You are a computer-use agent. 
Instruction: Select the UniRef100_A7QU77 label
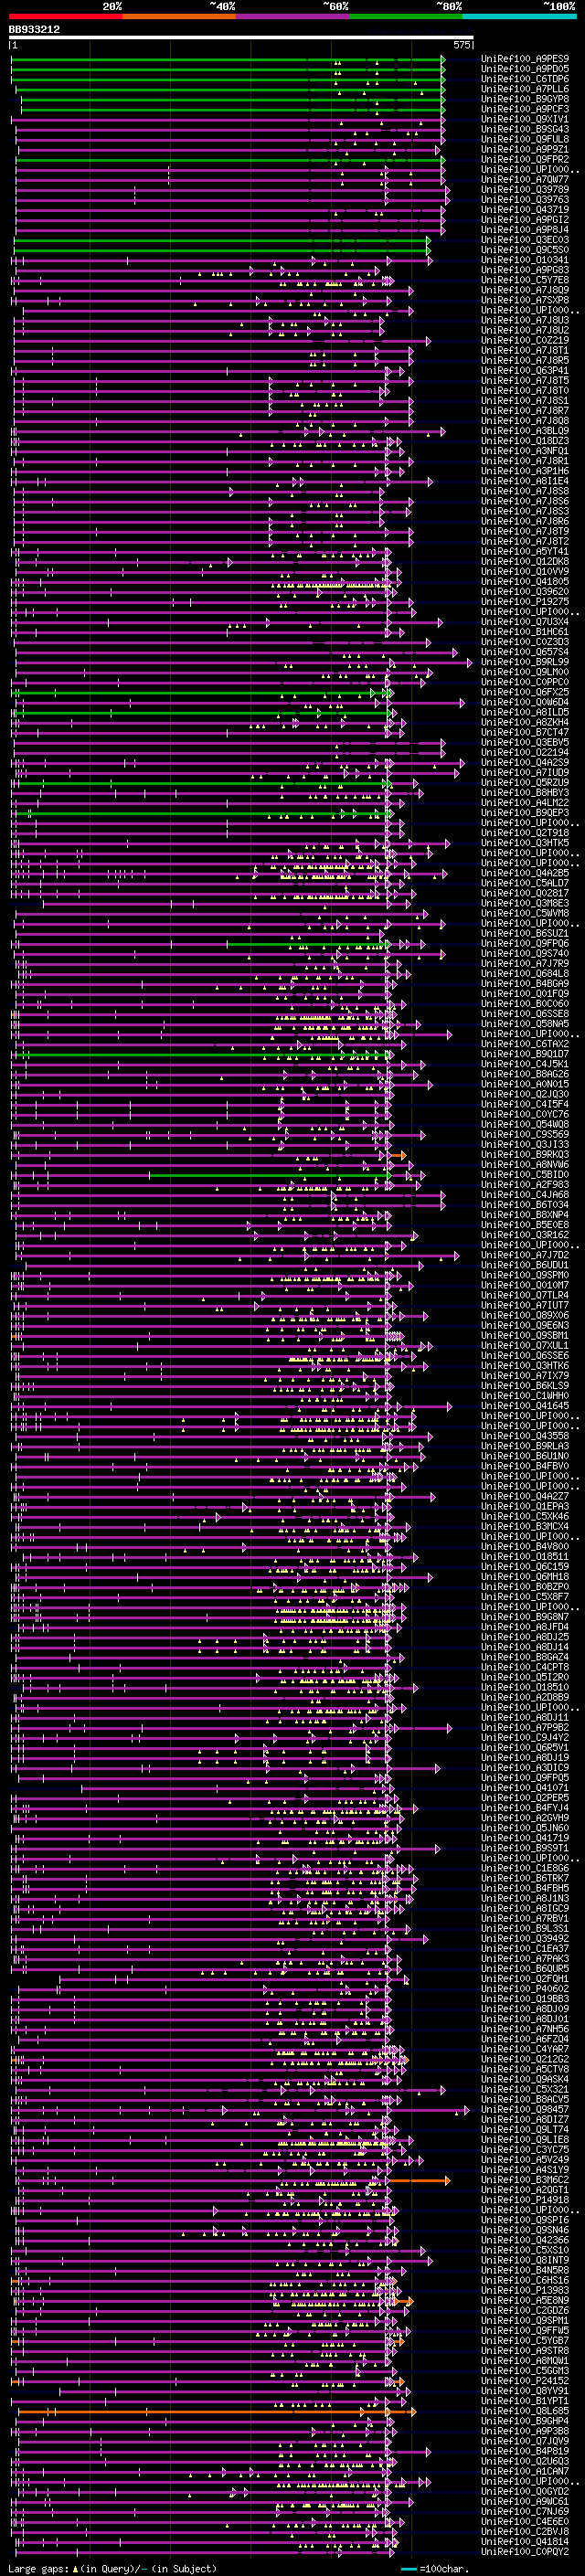tap(524, 180)
